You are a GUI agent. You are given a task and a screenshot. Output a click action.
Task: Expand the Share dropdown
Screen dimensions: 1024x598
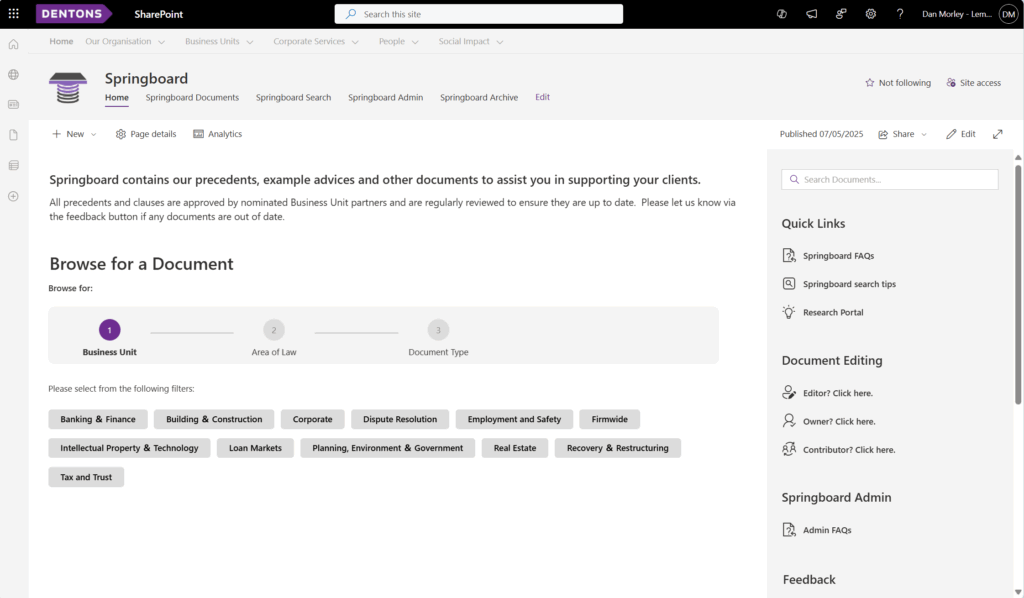[903, 134]
